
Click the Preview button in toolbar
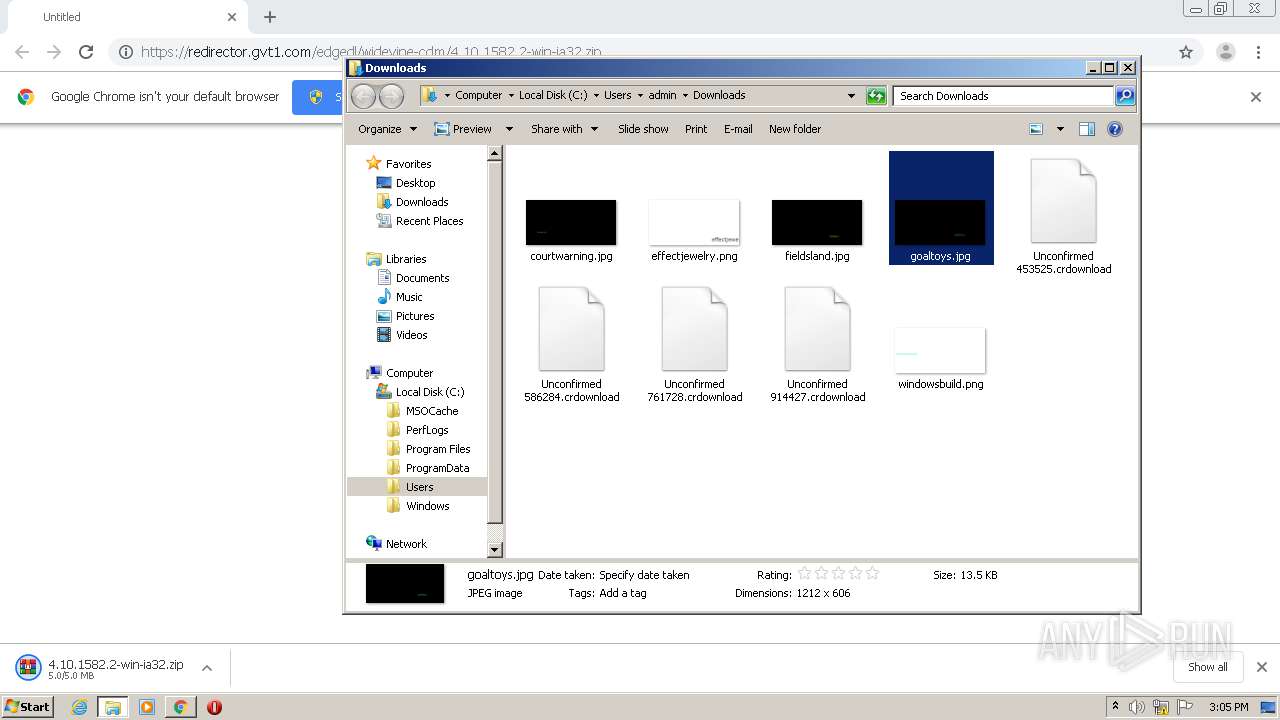tap(463, 129)
